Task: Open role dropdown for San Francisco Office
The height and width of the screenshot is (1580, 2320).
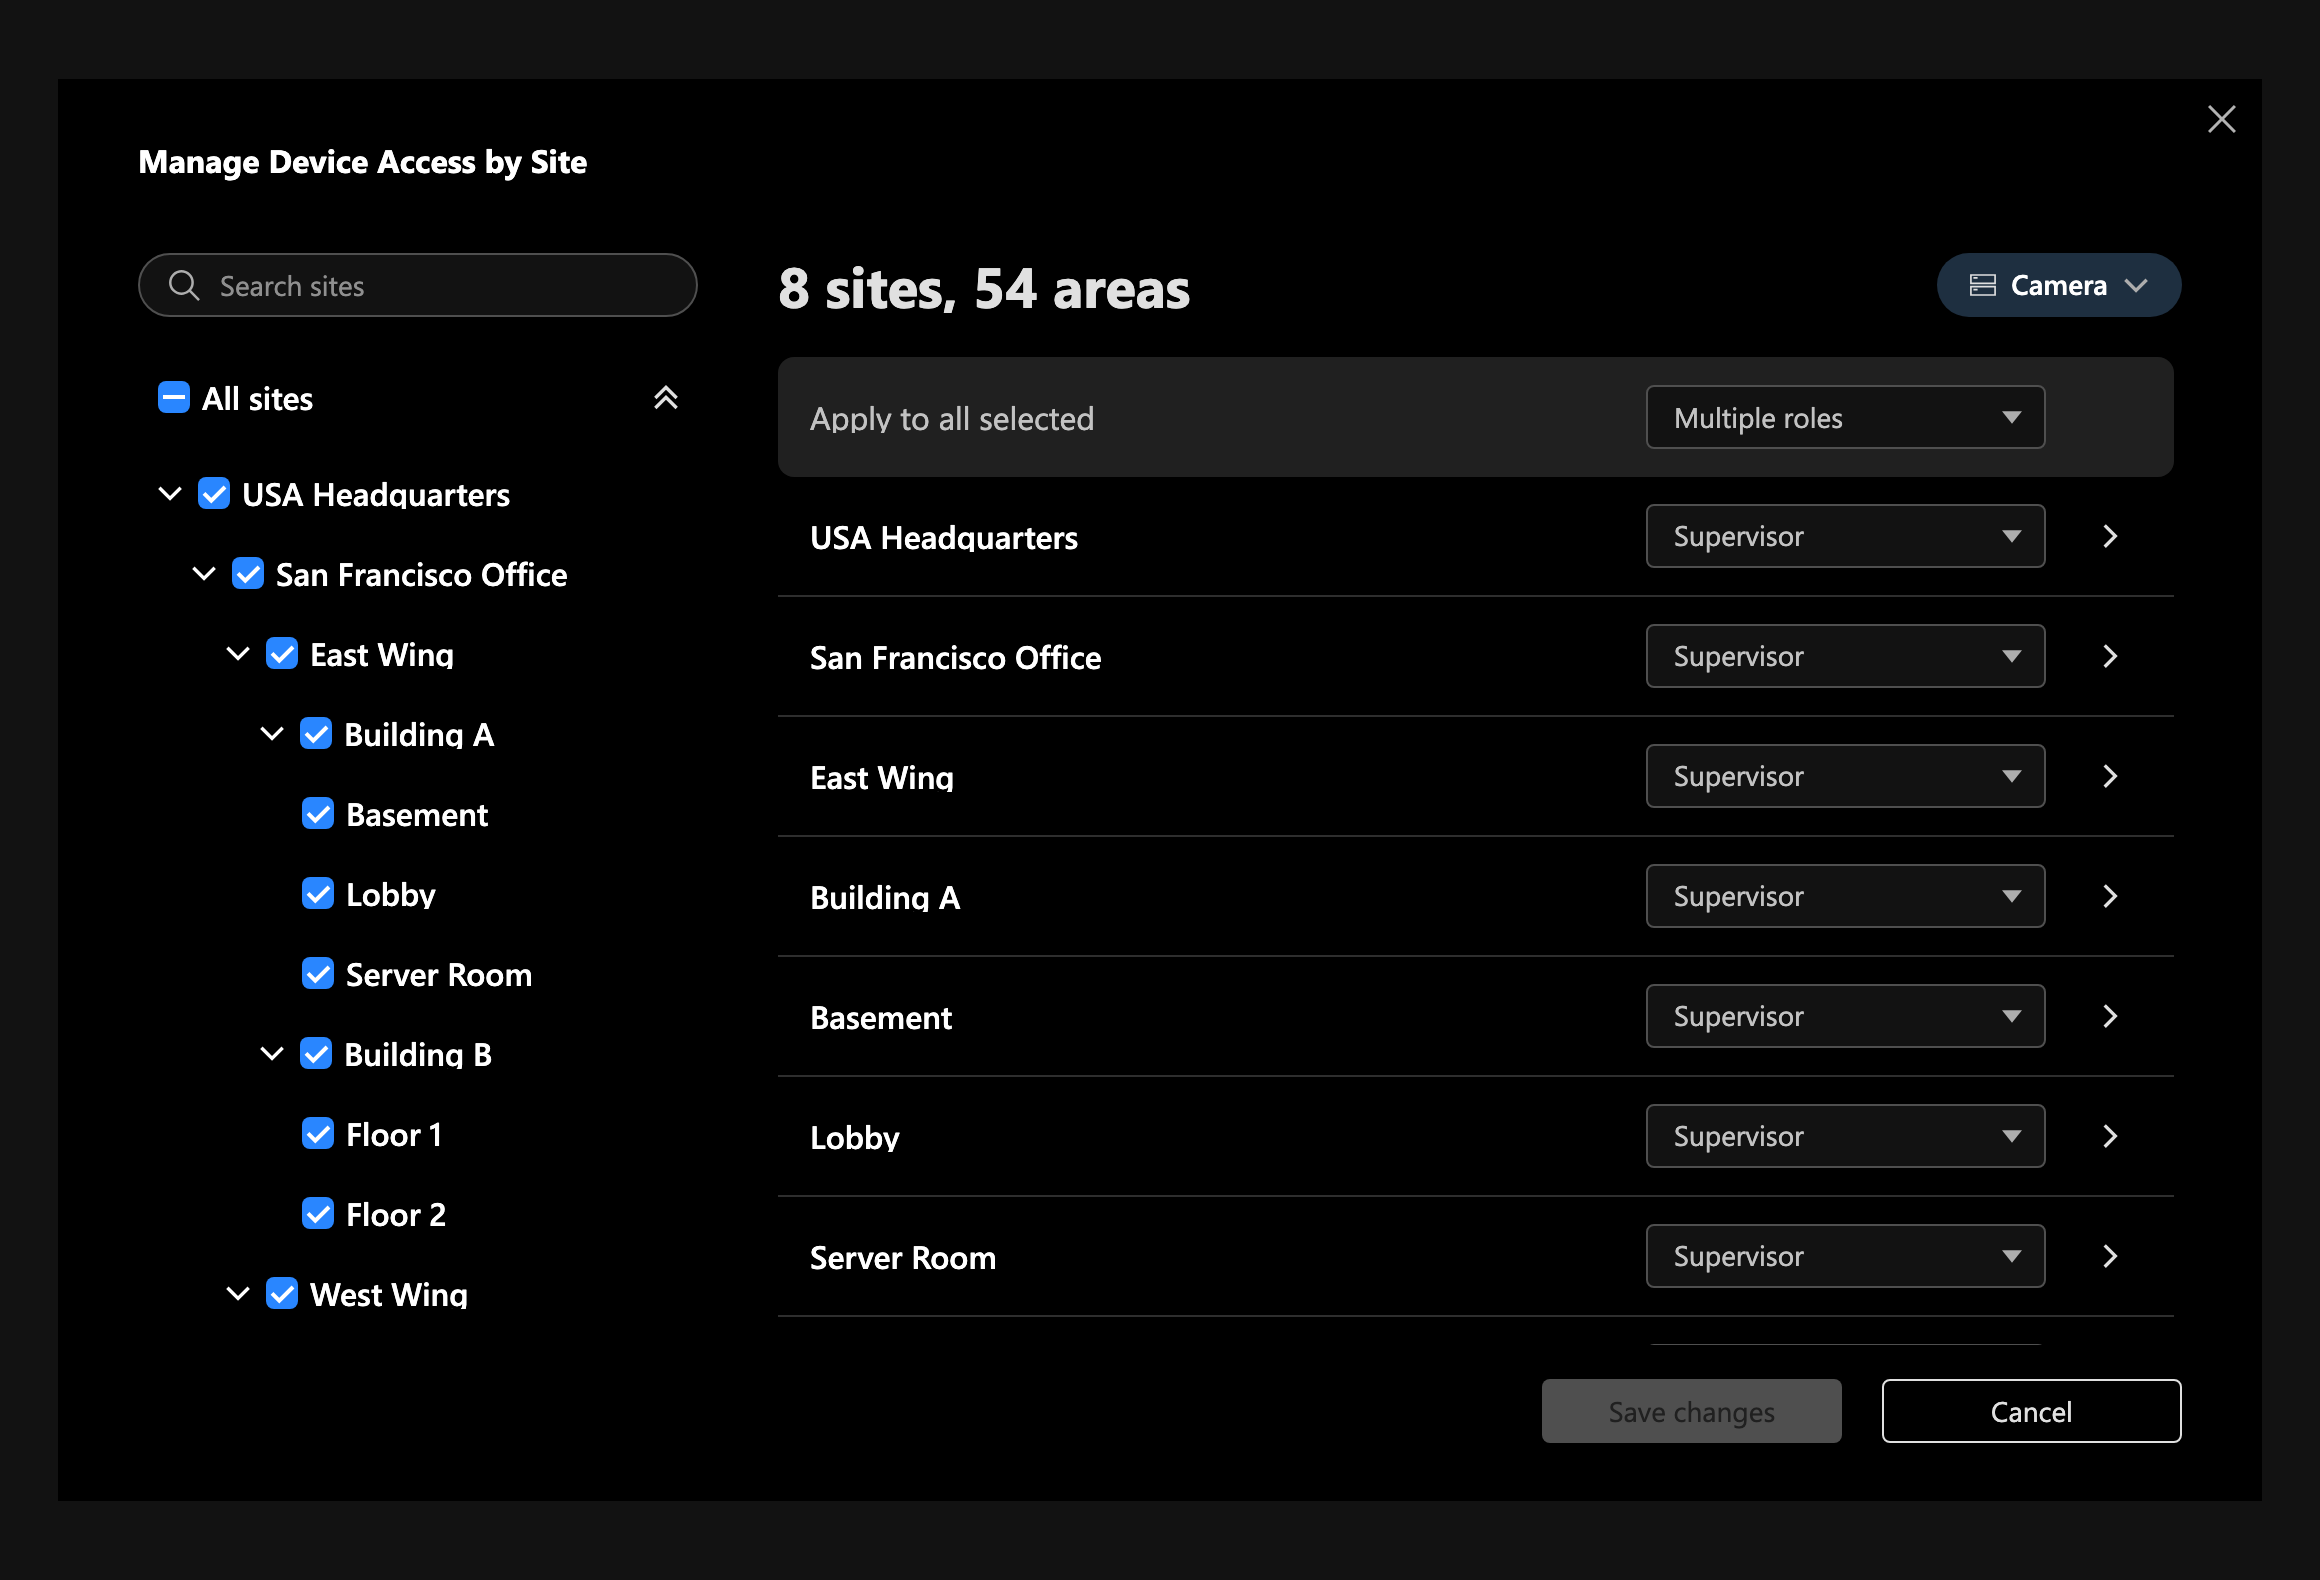Action: click(x=1846, y=657)
